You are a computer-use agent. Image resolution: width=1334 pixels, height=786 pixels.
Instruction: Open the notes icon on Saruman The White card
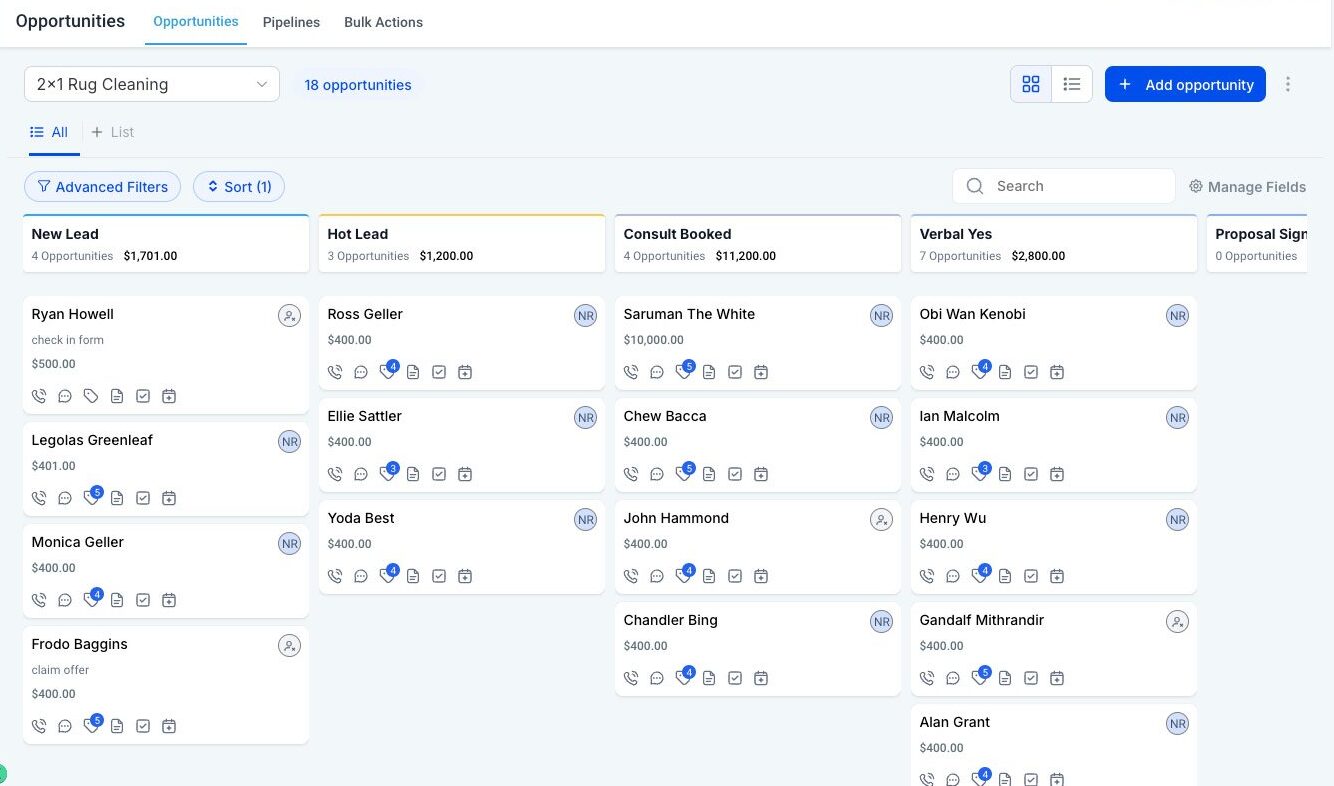point(709,372)
